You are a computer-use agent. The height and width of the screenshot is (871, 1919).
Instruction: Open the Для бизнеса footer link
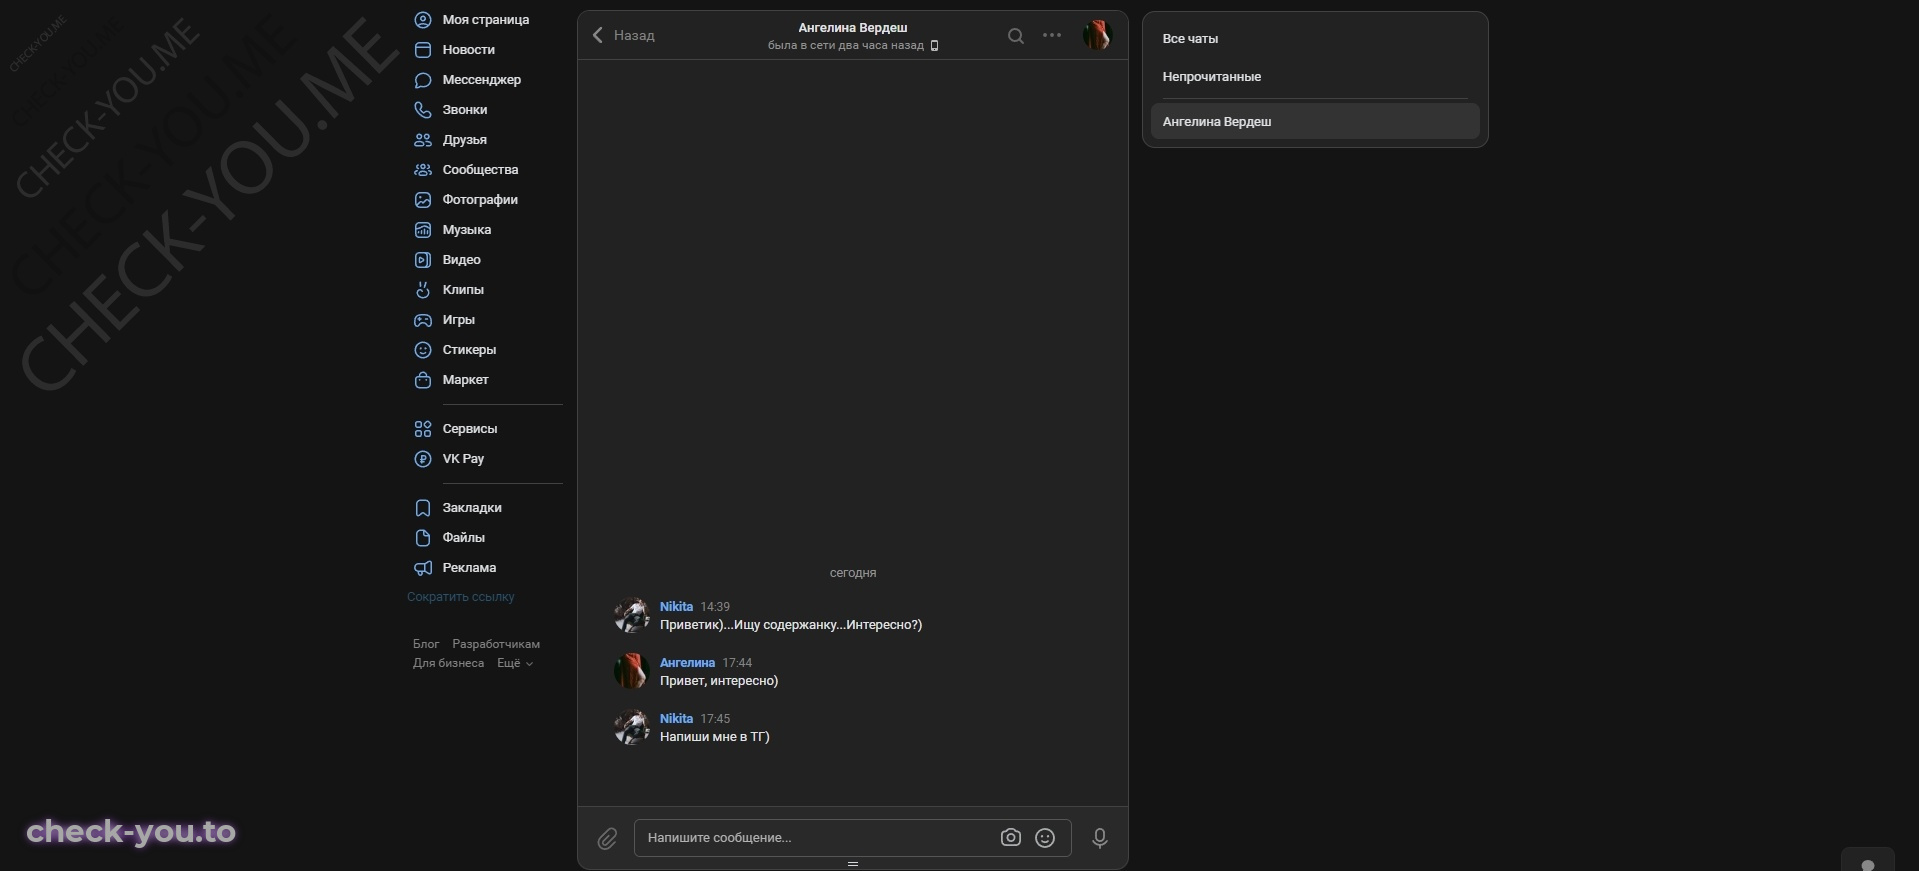448,663
